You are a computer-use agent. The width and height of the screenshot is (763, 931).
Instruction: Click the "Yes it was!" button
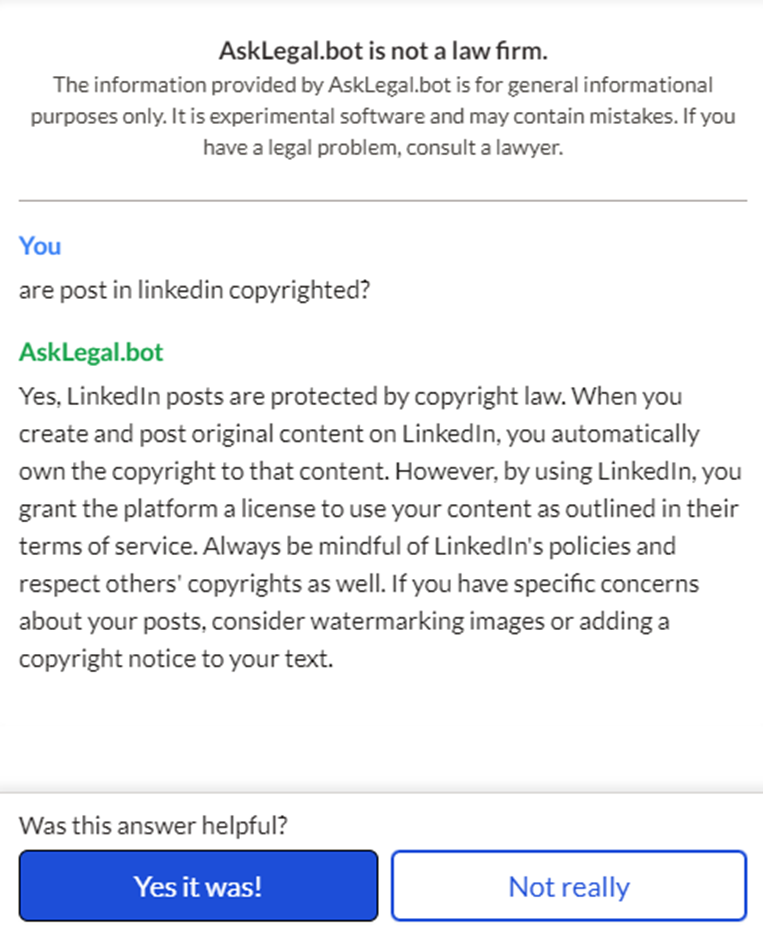click(198, 886)
